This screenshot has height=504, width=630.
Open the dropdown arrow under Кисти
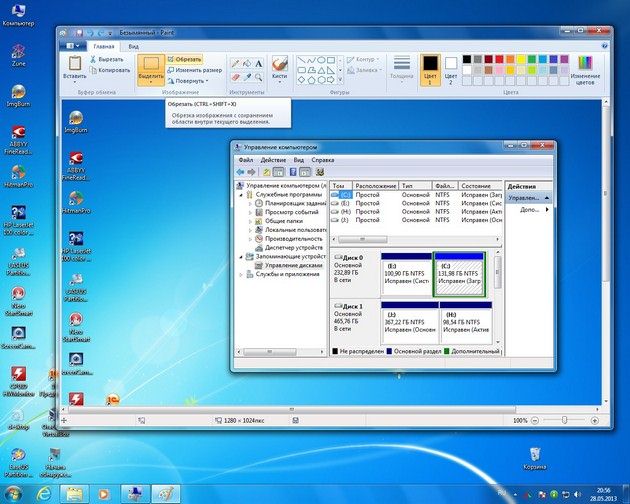(280, 80)
